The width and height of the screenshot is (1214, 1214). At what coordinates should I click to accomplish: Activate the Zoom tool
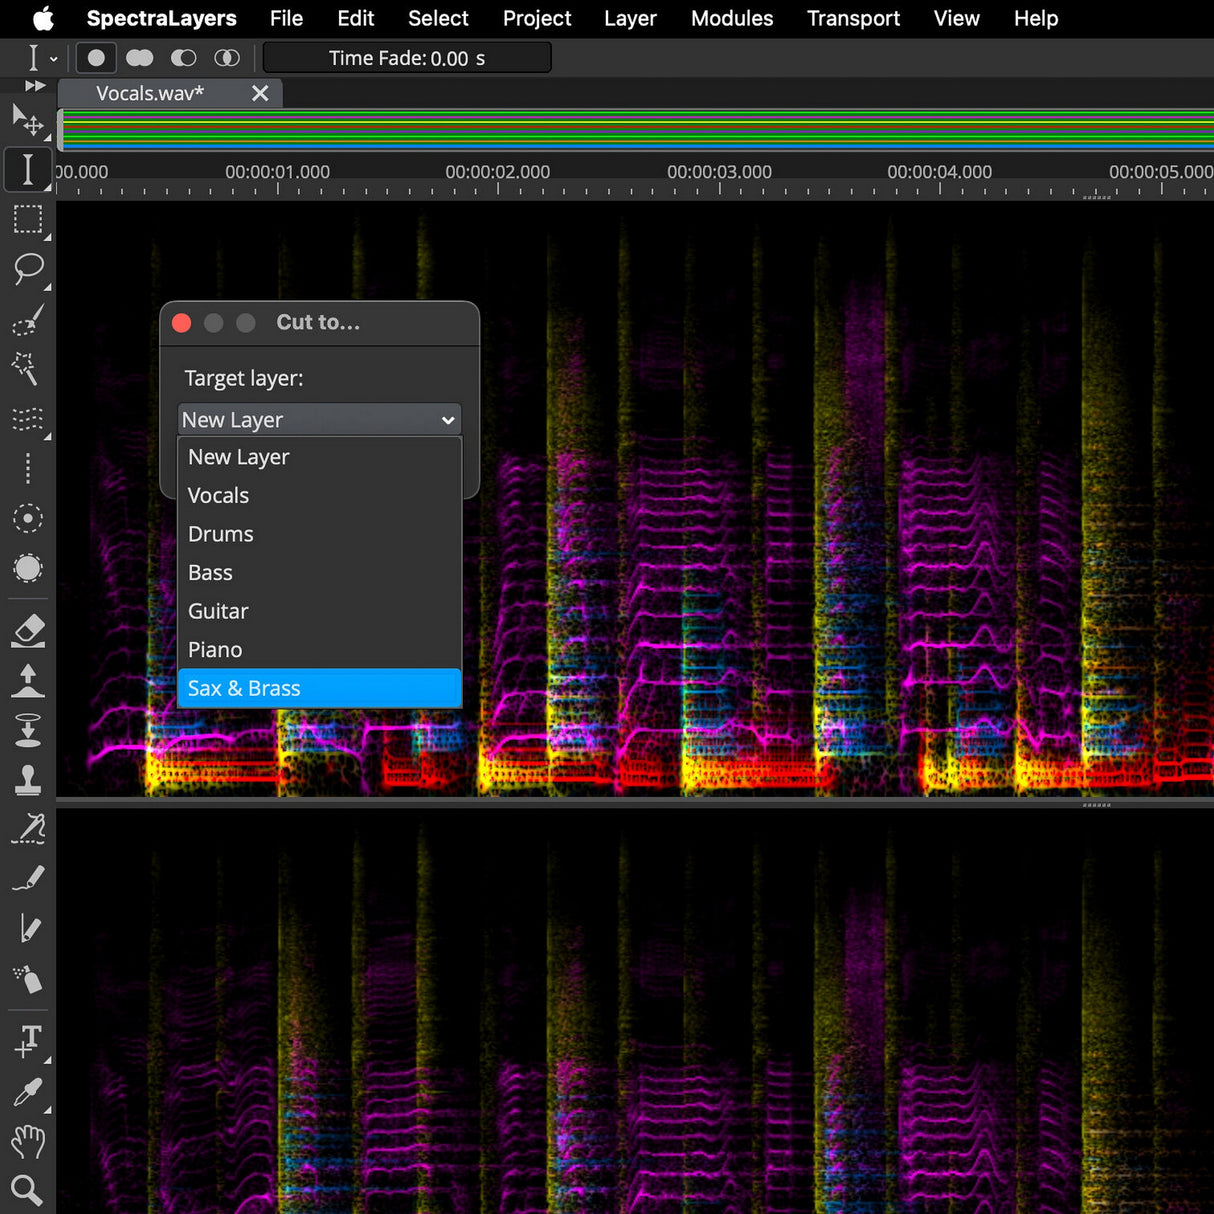pyautogui.click(x=28, y=1190)
